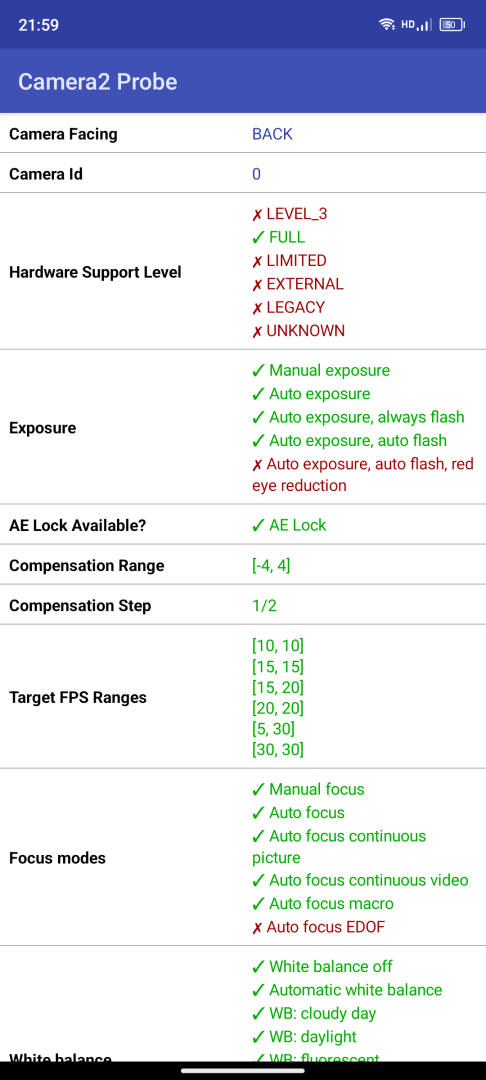Tap the checkmark beside Manual focus
The height and width of the screenshot is (1080, 486).
(258, 789)
